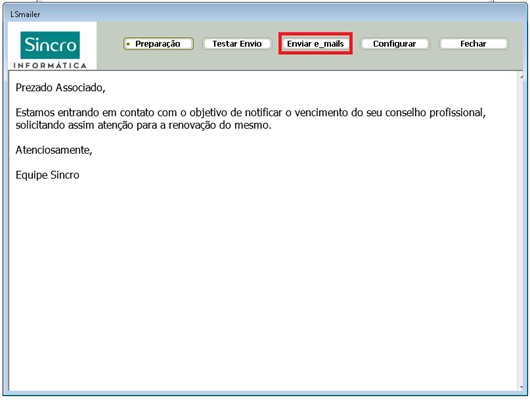
Task: Select the Preparação step button
Action: (x=158, y=44)
